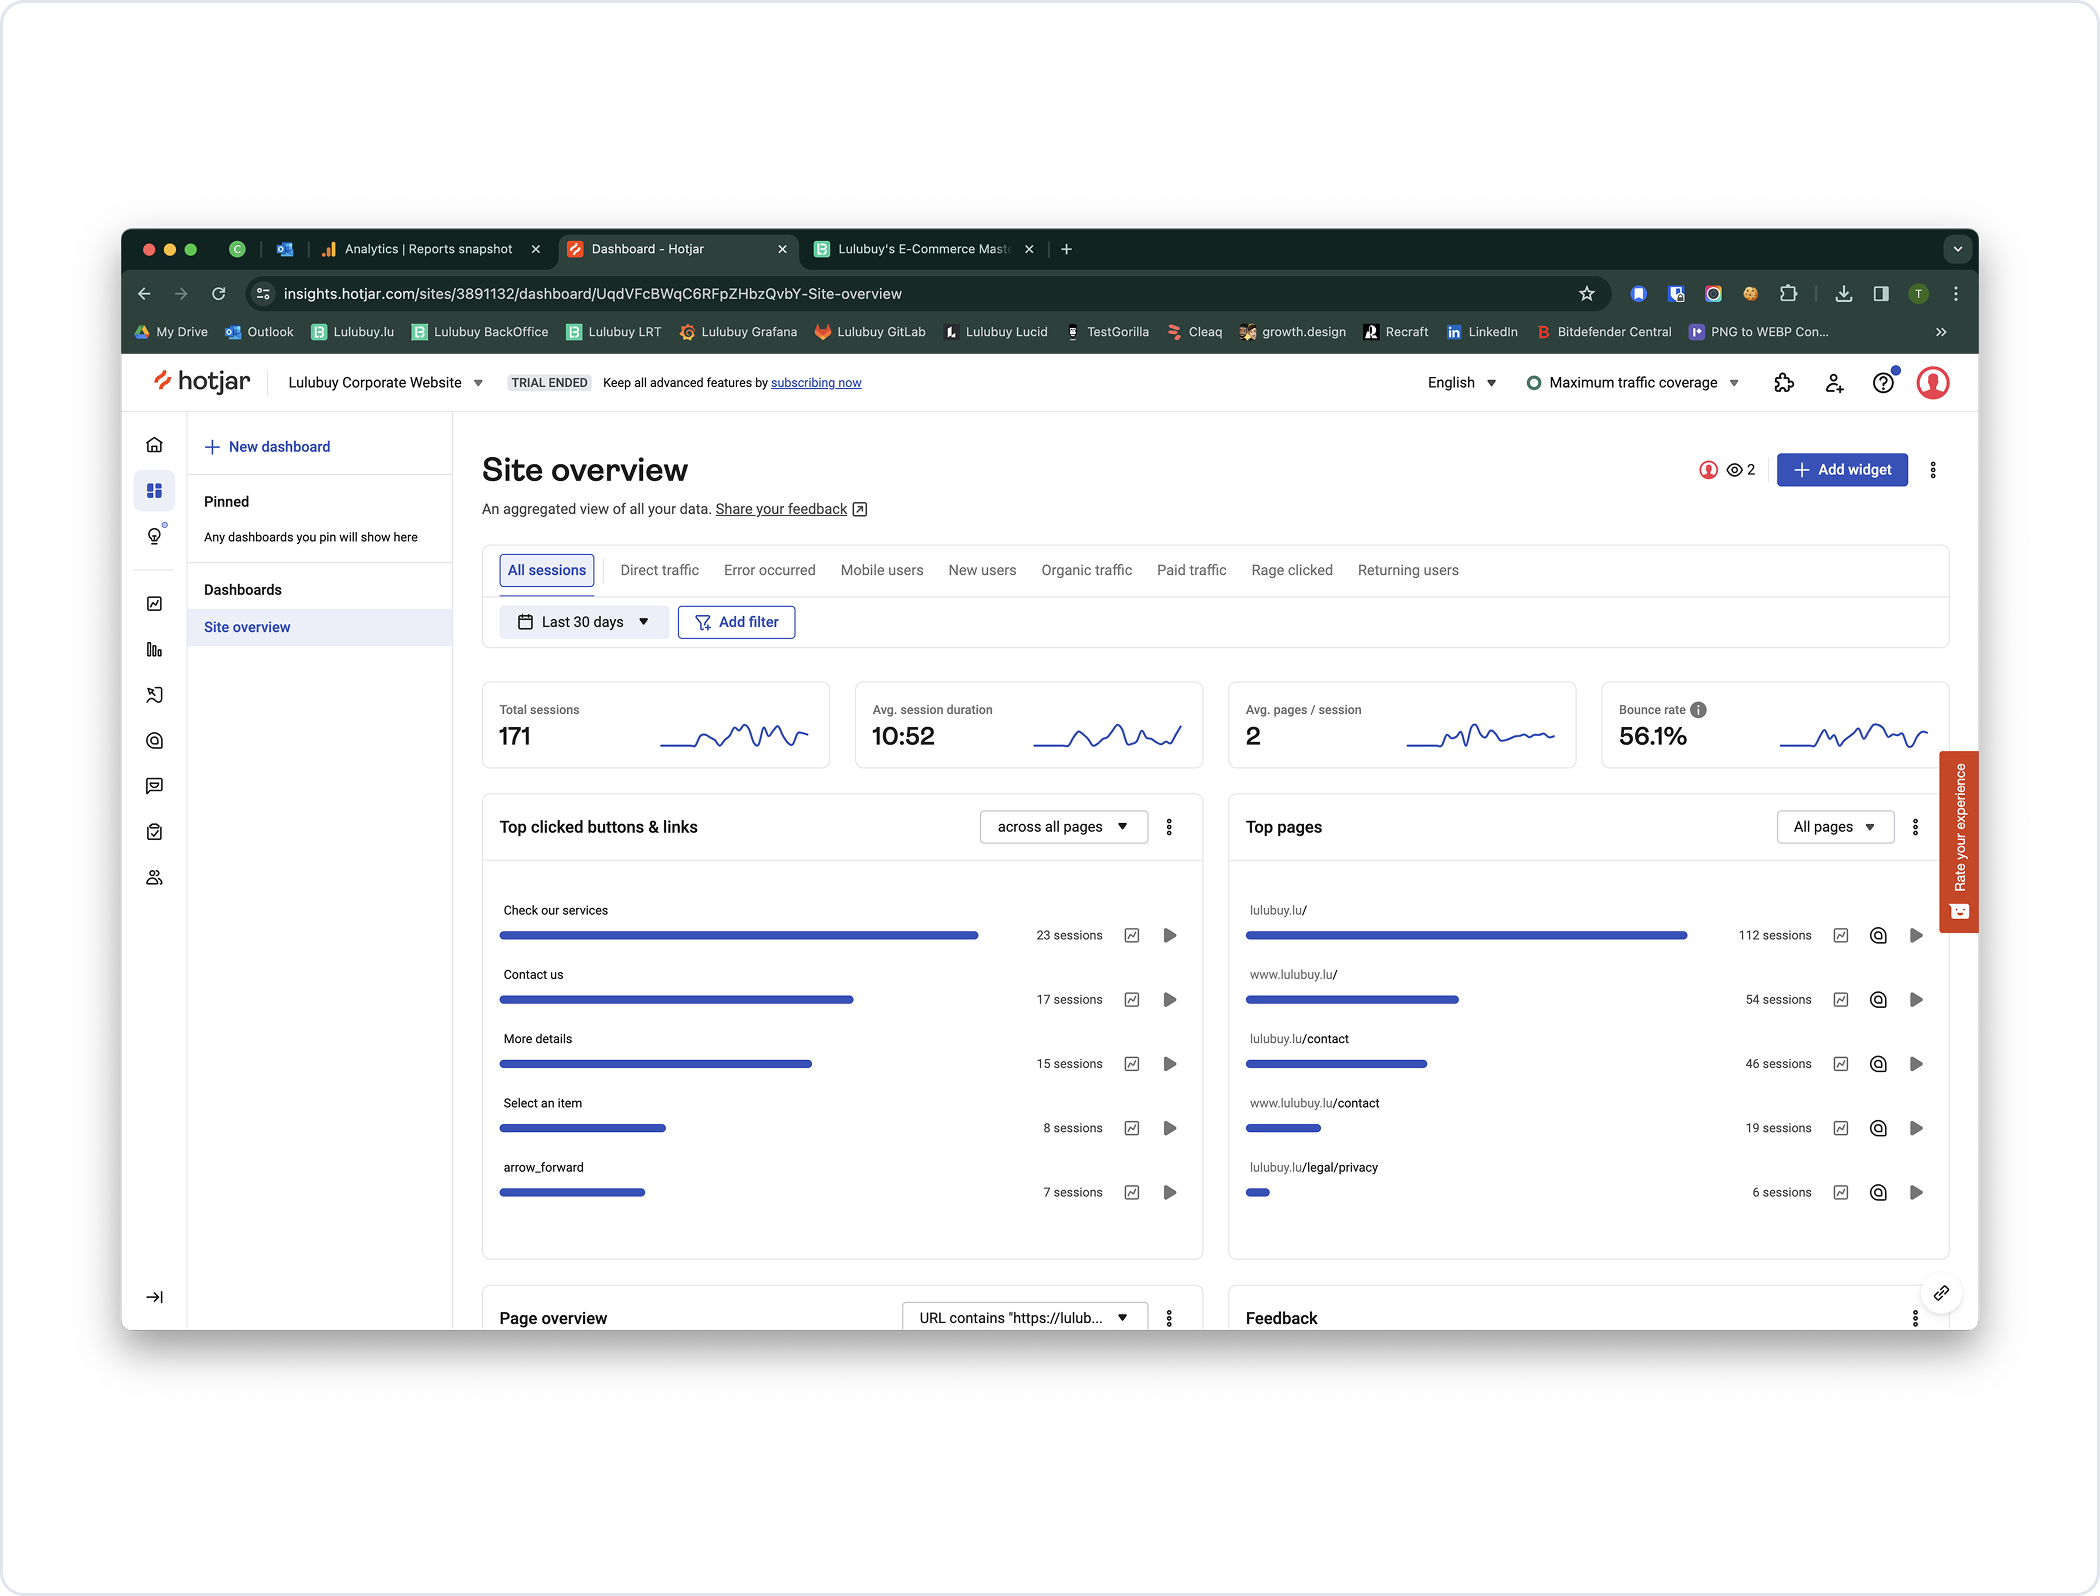Image resolution: width=2100 pixels, height=1596 pixels.
Task: Open dashboard viewers eye indicator
Action: [1741, 470]
